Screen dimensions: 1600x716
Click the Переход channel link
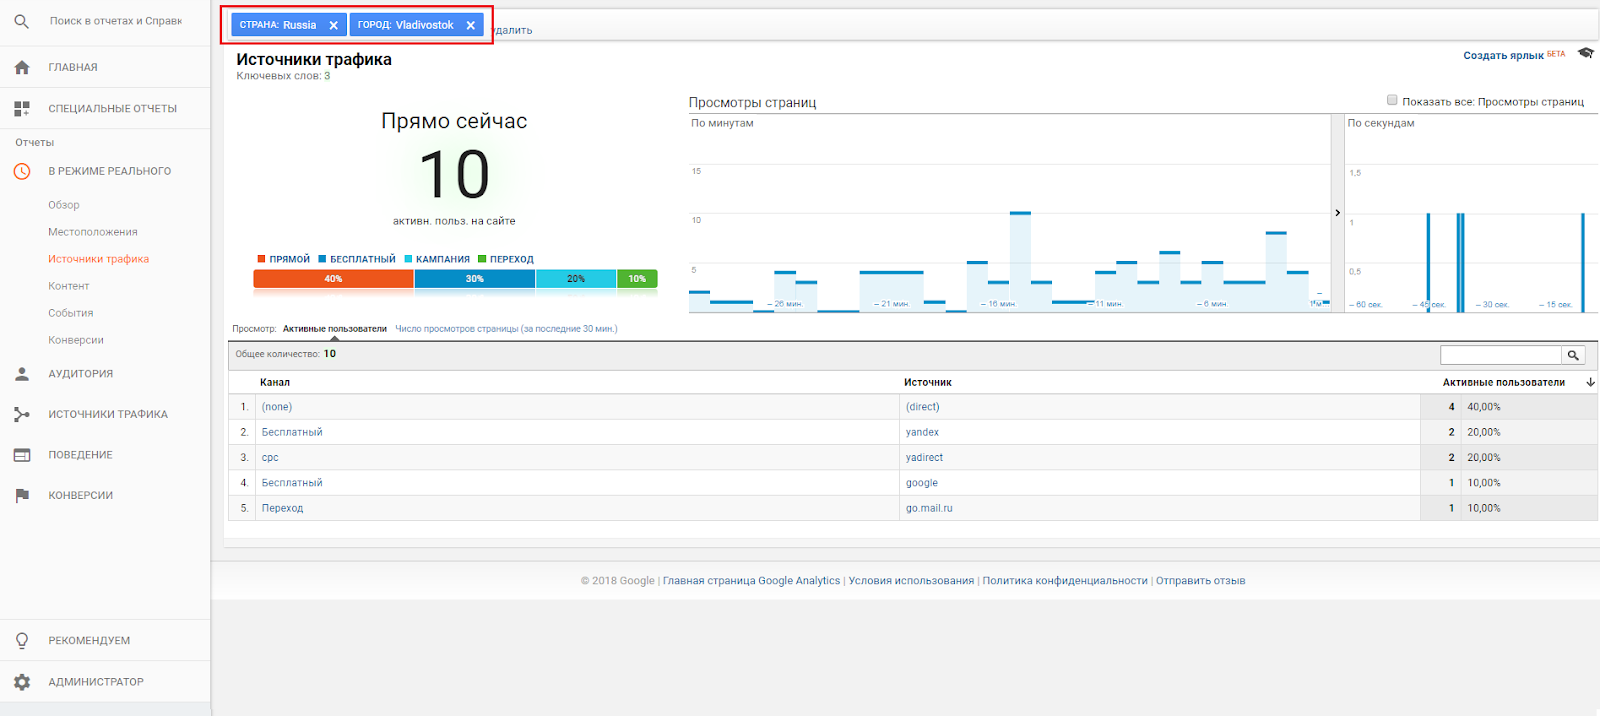tap(282, 508)
